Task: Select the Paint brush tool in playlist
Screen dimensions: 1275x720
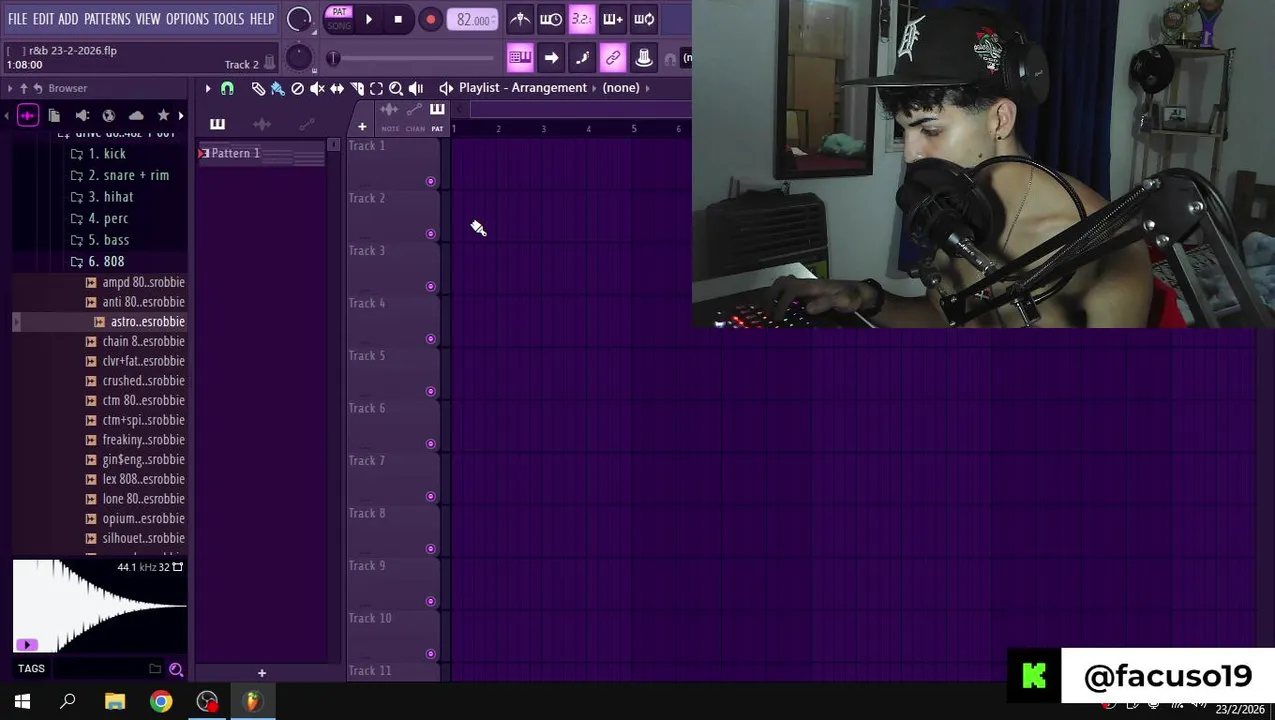Action: pos(278,88)
